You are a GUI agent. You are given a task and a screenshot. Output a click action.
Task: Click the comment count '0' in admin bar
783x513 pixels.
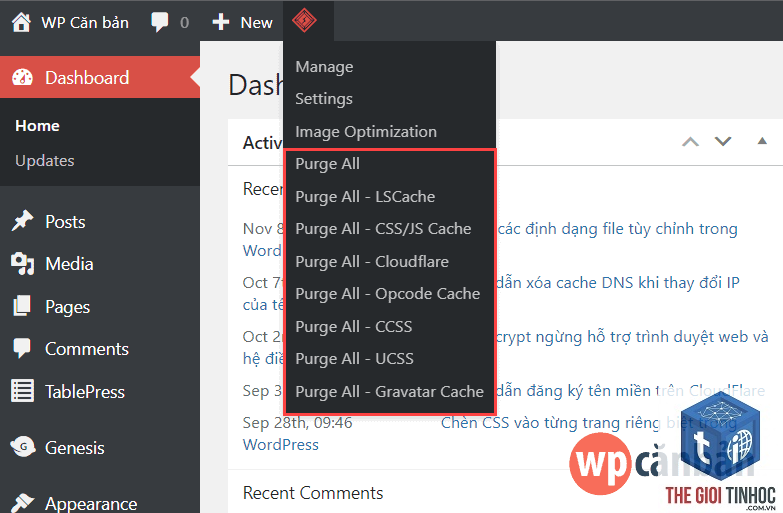[184, 22]
